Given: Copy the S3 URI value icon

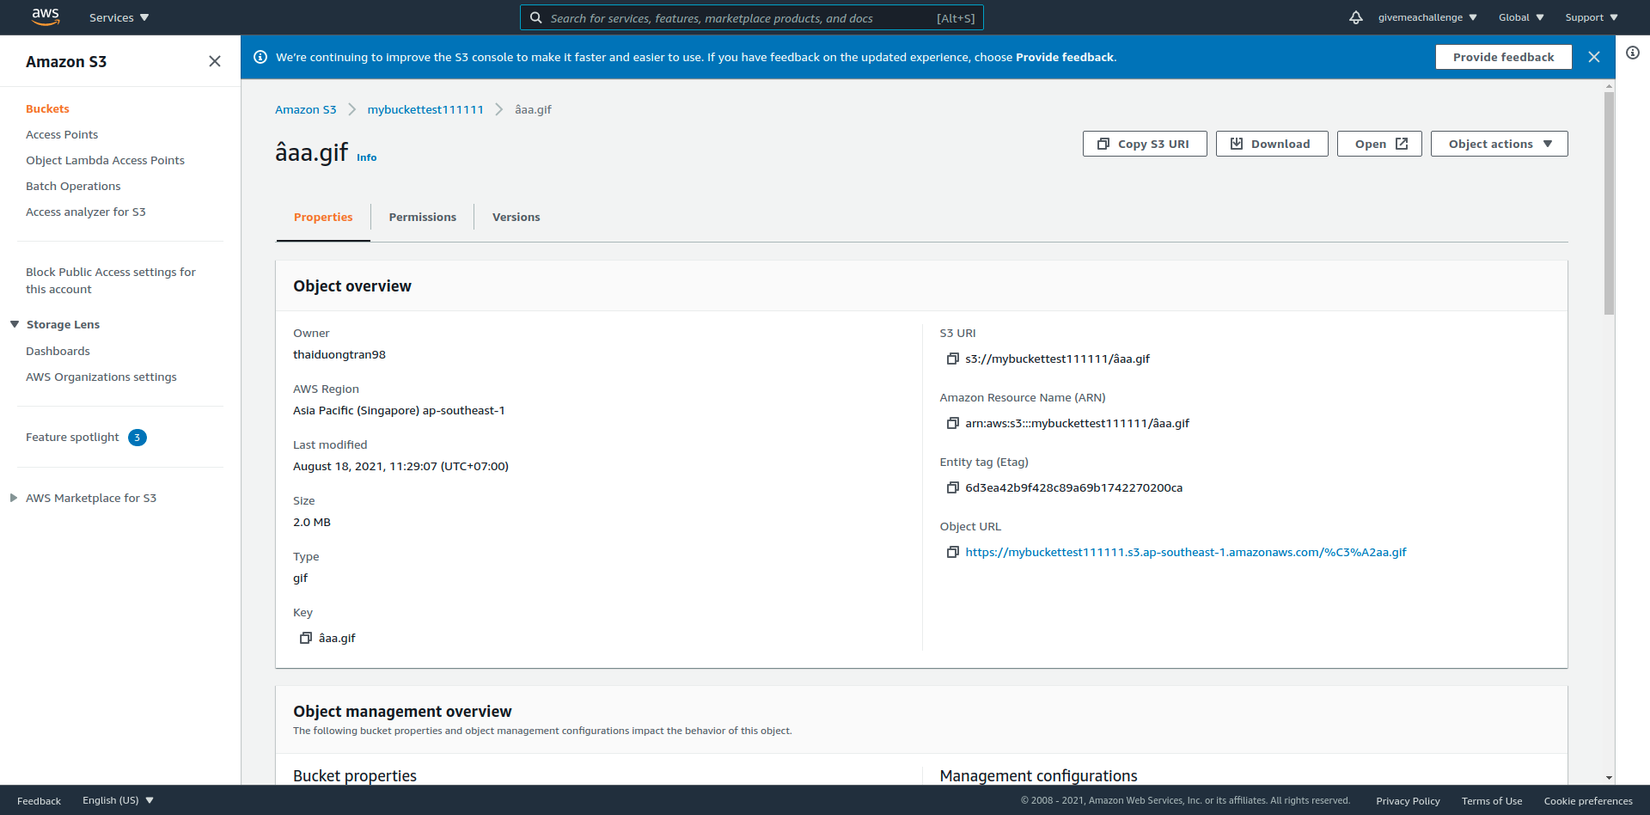Looking at the screenshot, I should 952,359.
